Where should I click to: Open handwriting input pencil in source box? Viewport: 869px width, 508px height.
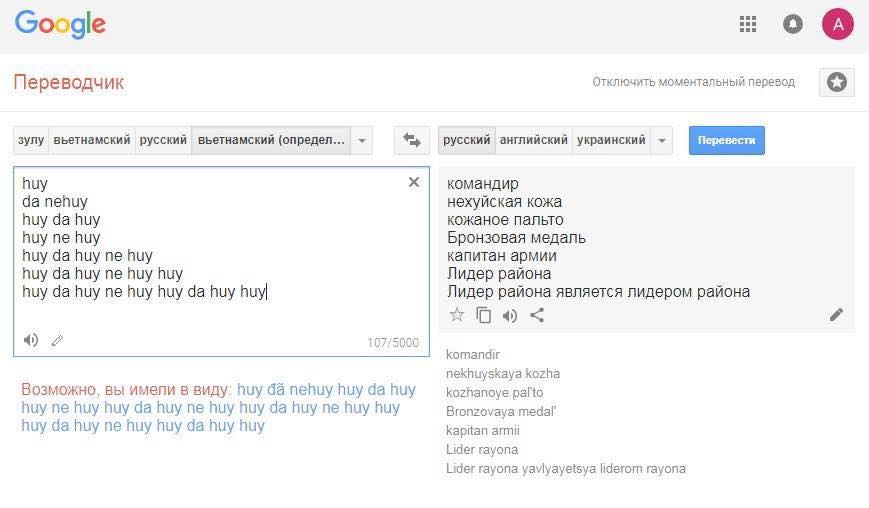[x=57, y=340]
